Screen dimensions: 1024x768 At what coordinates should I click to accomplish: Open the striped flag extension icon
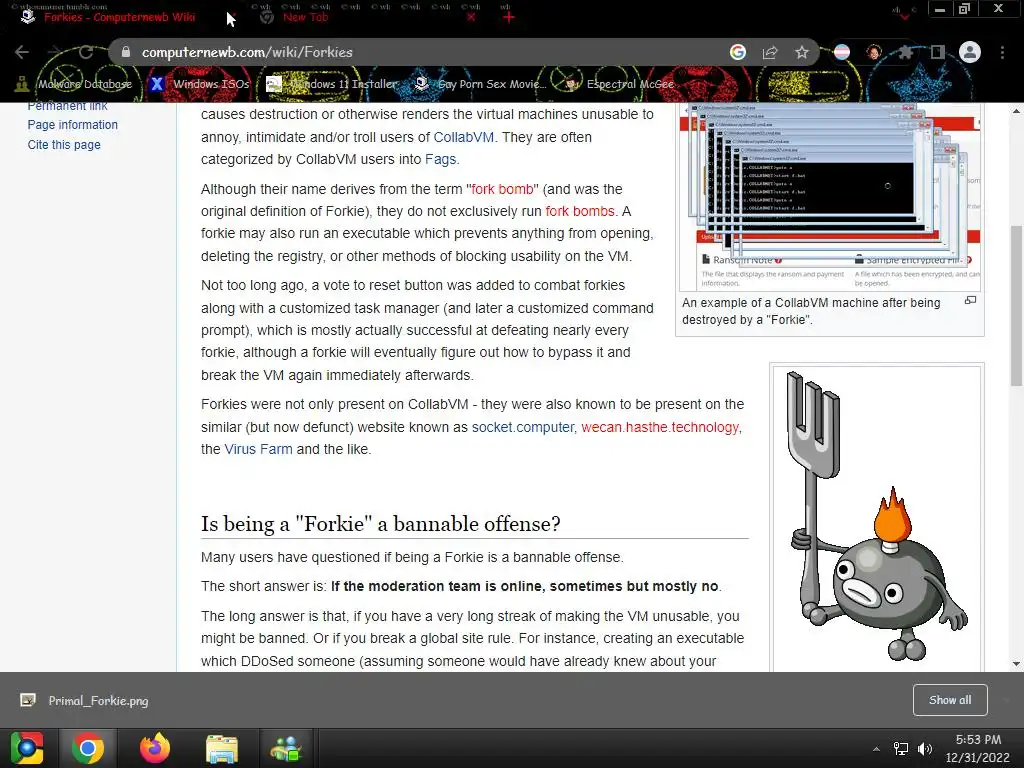(842, 52)
